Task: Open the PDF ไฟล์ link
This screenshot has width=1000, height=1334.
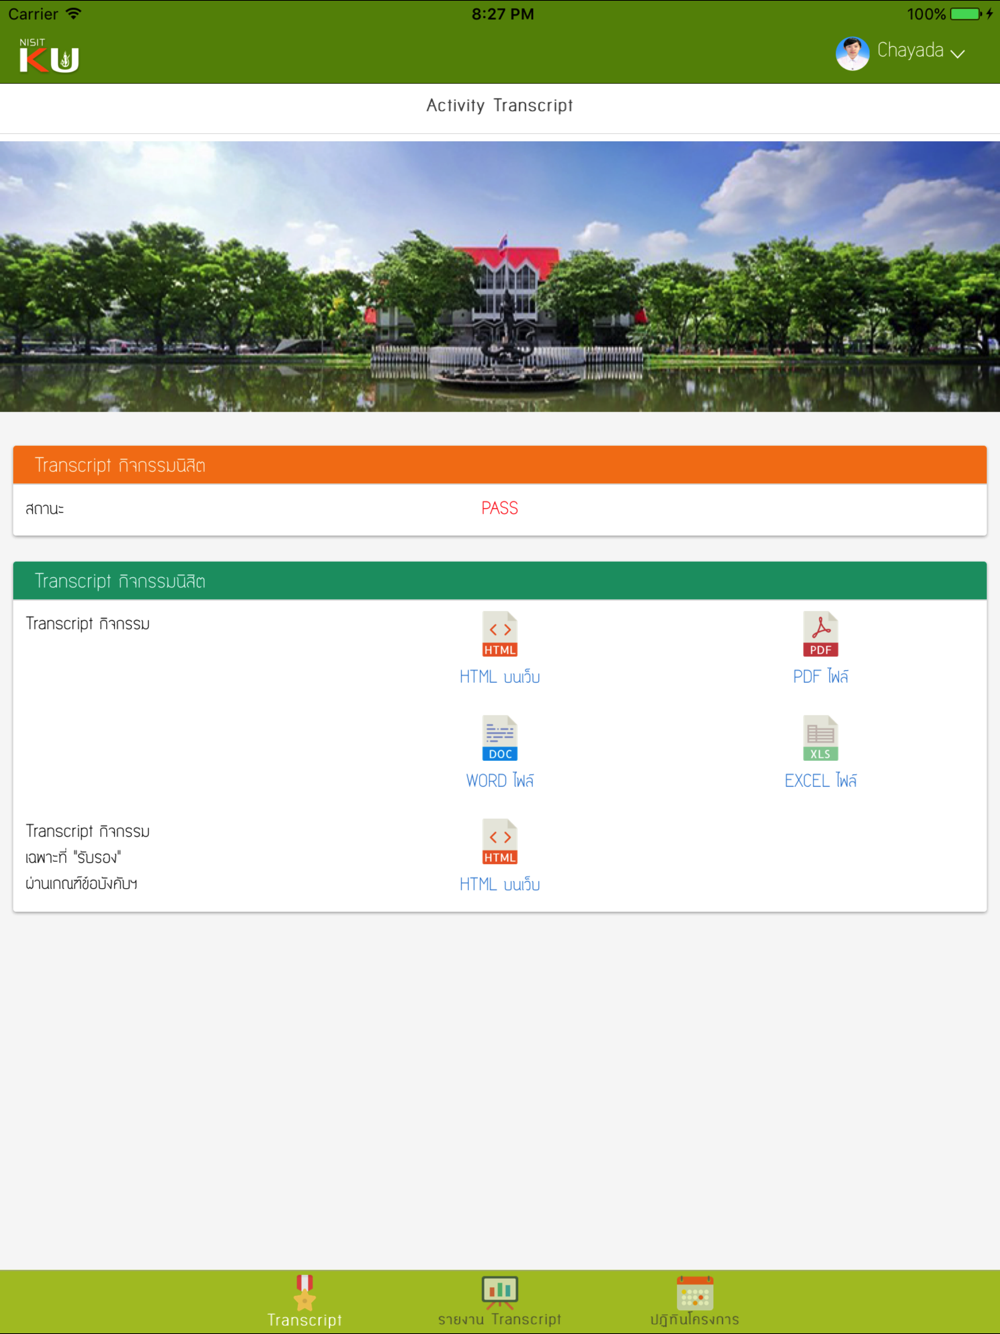Action: point(820,677)
